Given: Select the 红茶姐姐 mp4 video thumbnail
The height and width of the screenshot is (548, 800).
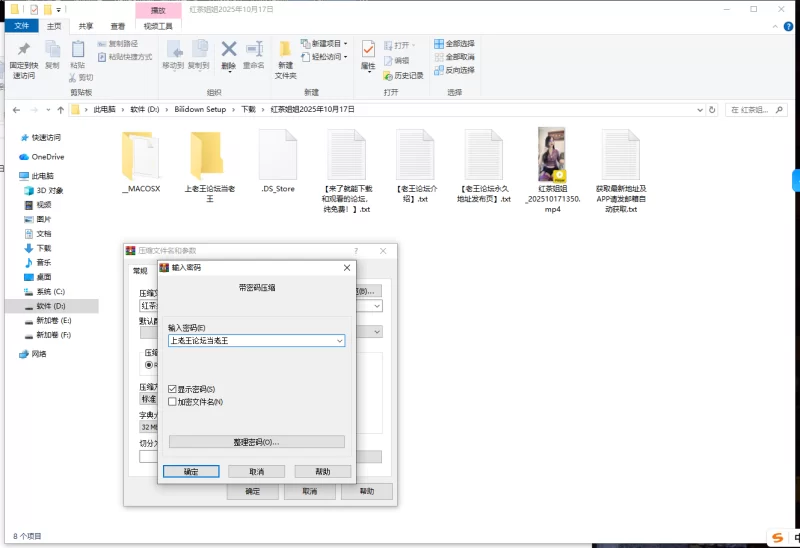Looking at the screenshot, I should click(552, 153).
